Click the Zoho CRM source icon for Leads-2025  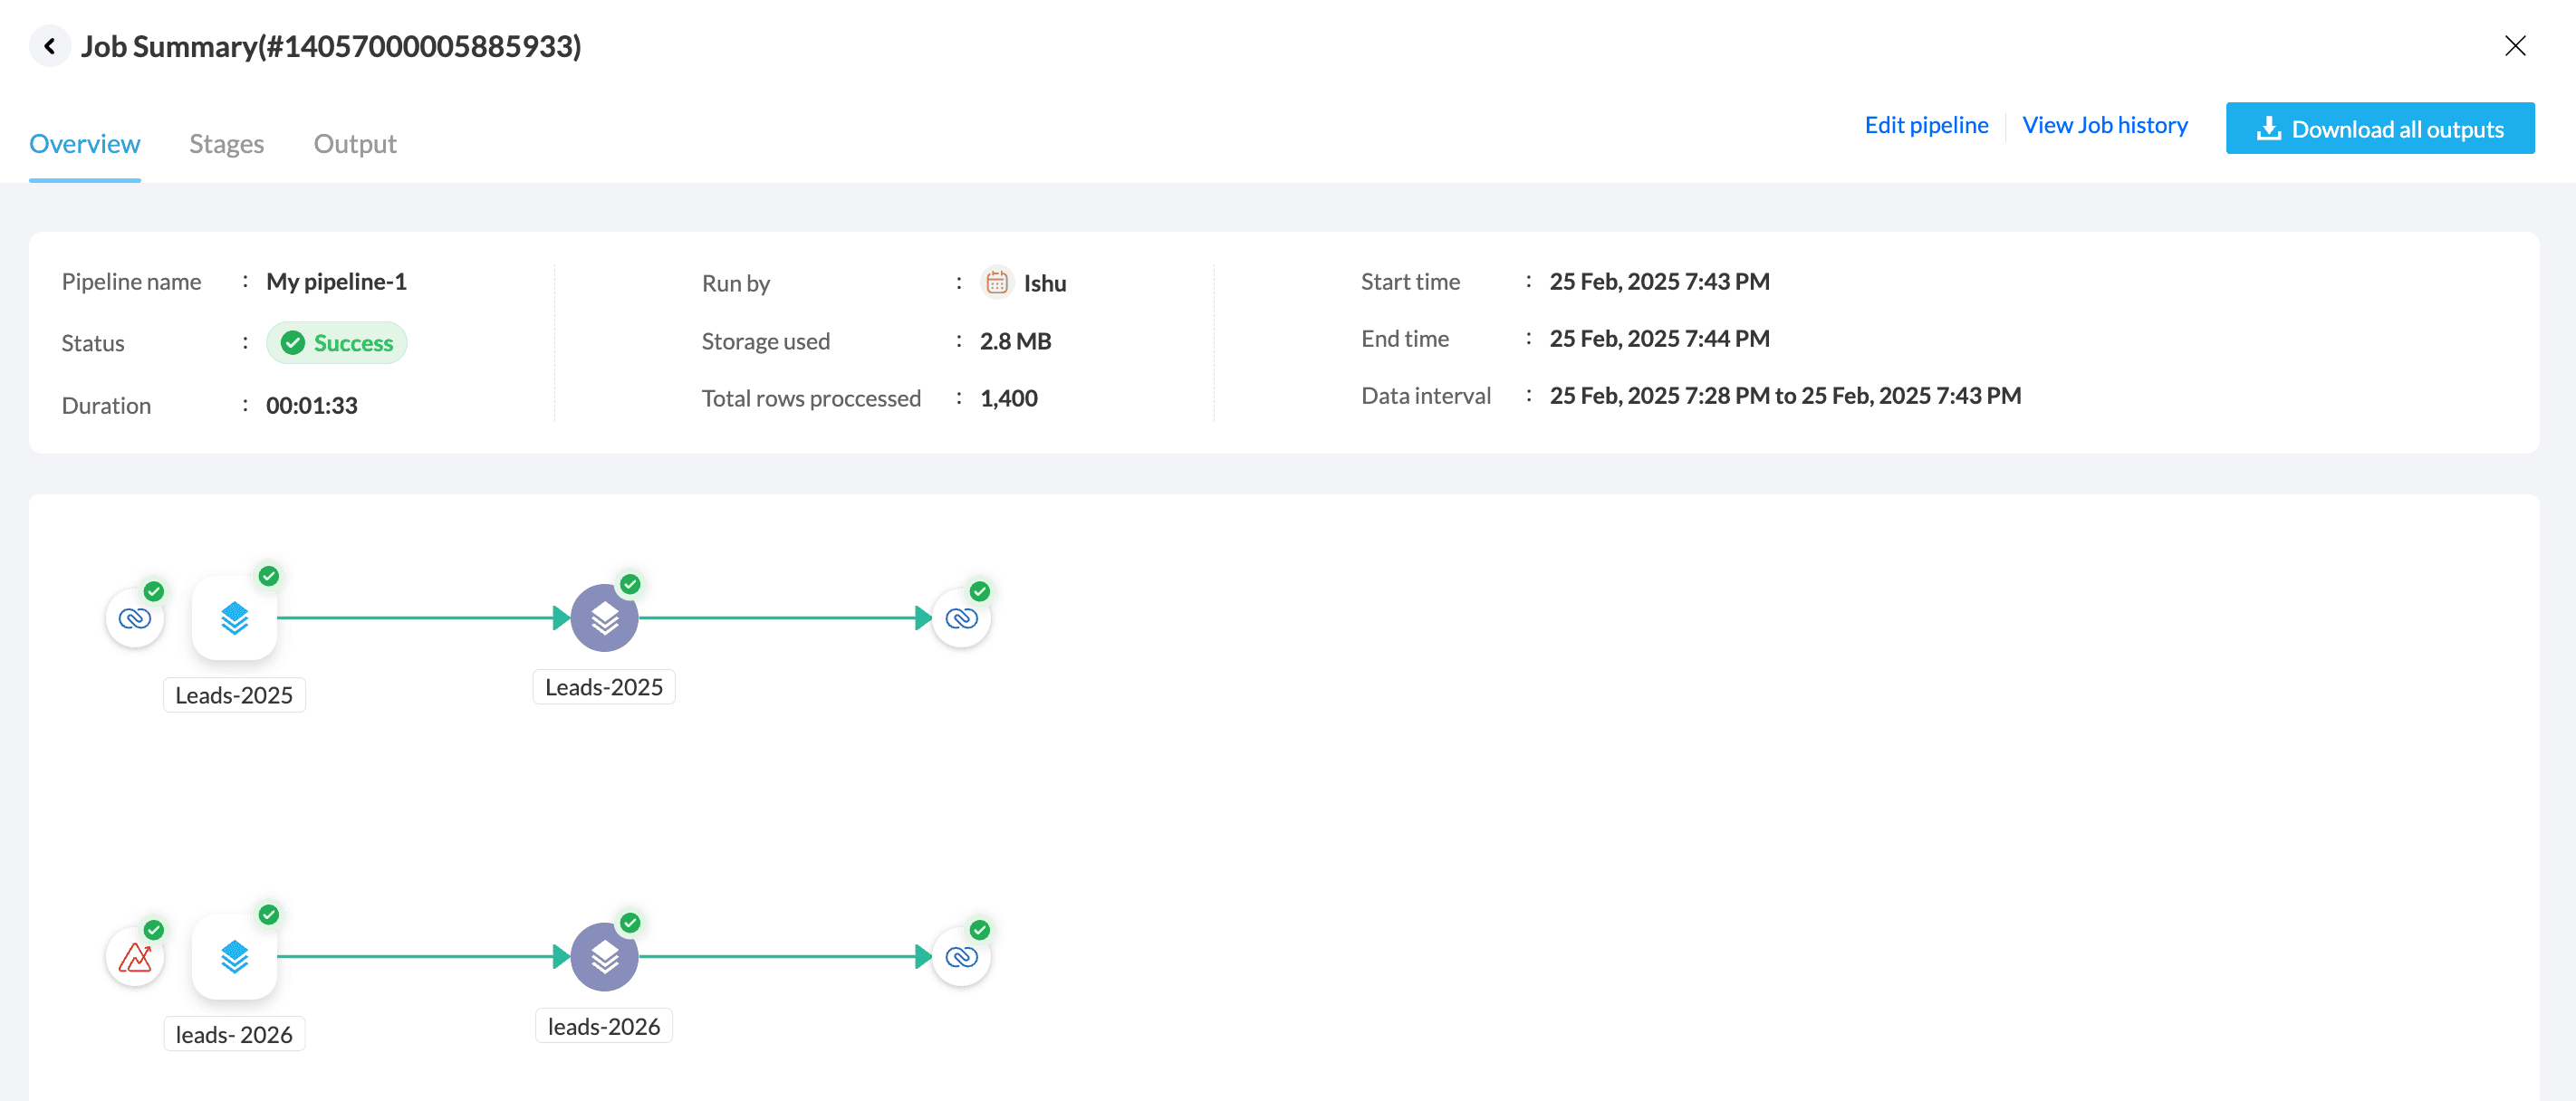135,618
